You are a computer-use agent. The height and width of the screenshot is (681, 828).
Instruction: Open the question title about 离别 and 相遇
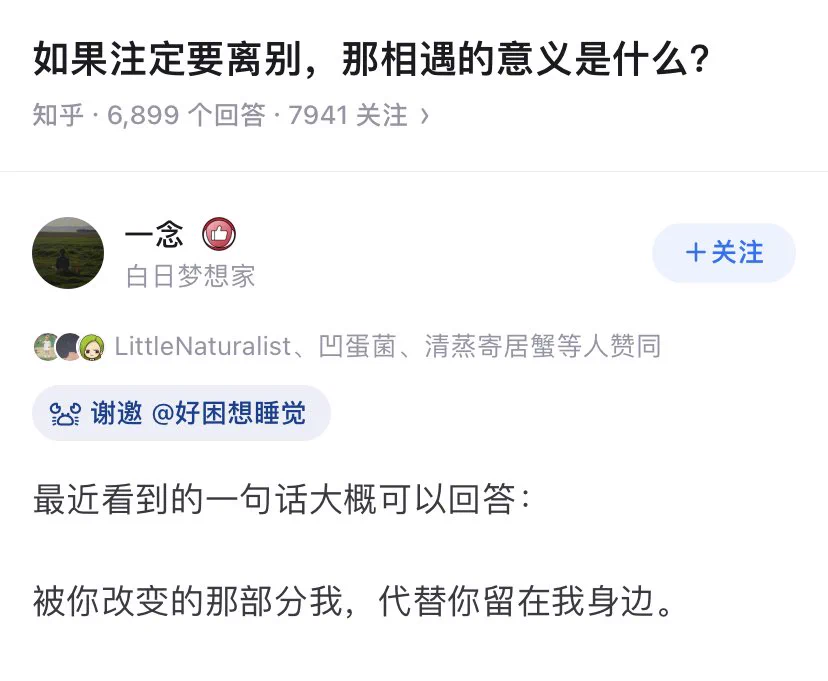[x=372, y=60]
